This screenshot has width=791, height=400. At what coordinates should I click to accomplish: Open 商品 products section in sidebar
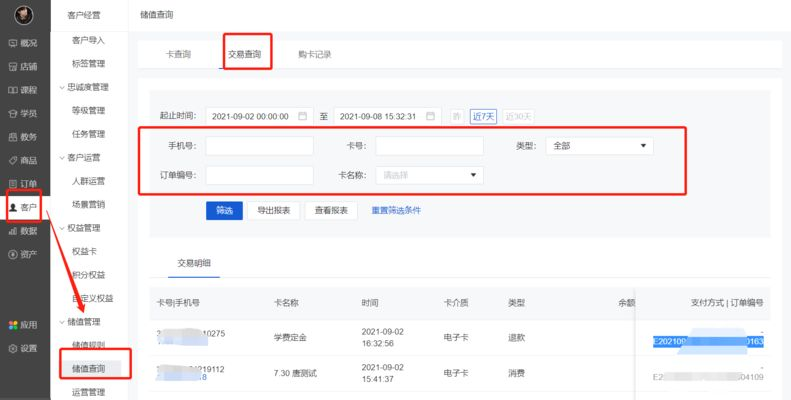23,160
